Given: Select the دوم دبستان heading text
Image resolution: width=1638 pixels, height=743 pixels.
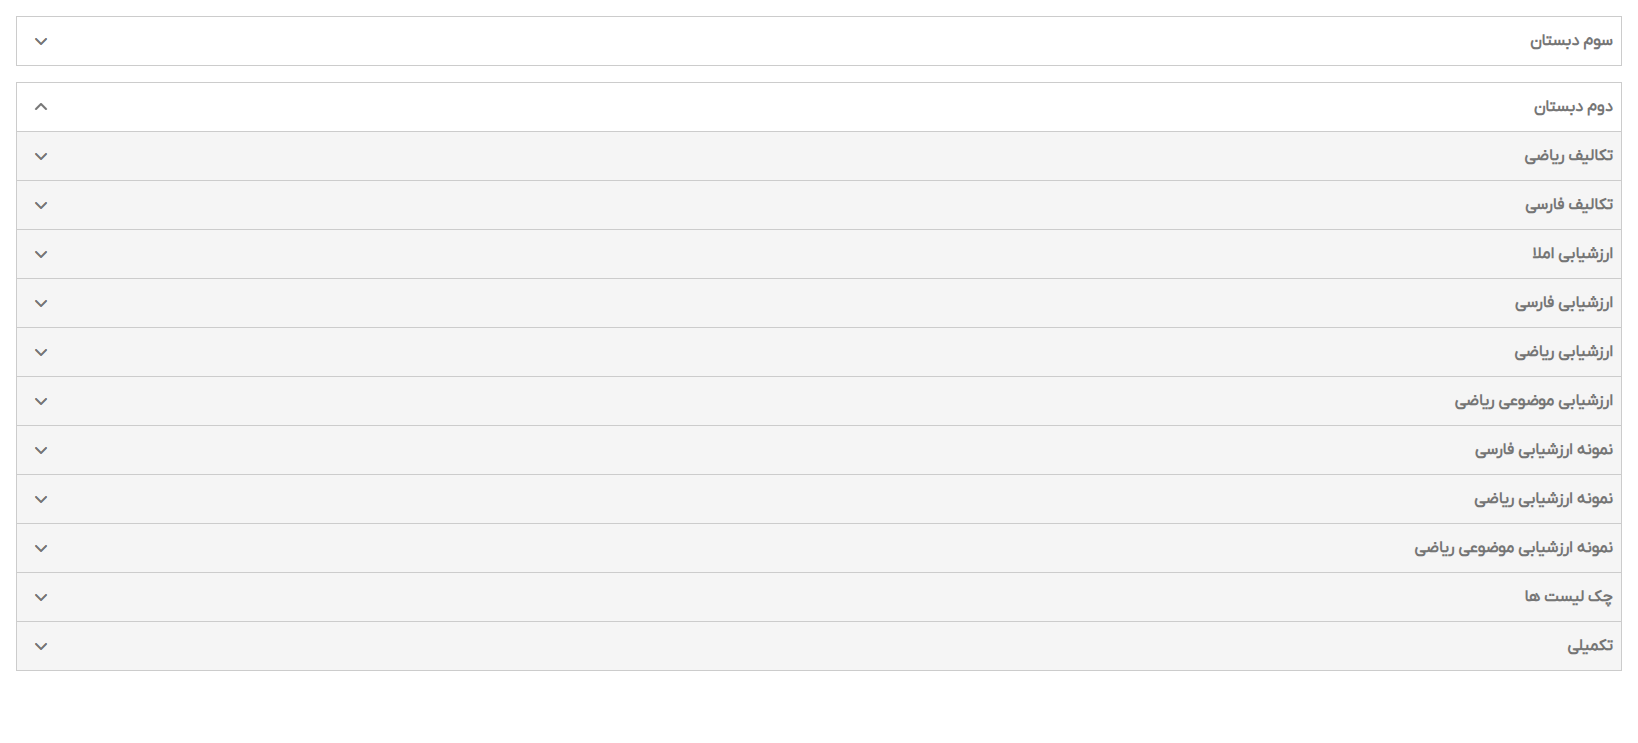Looking at the screenshot, I should click(x=1573, y=107).
